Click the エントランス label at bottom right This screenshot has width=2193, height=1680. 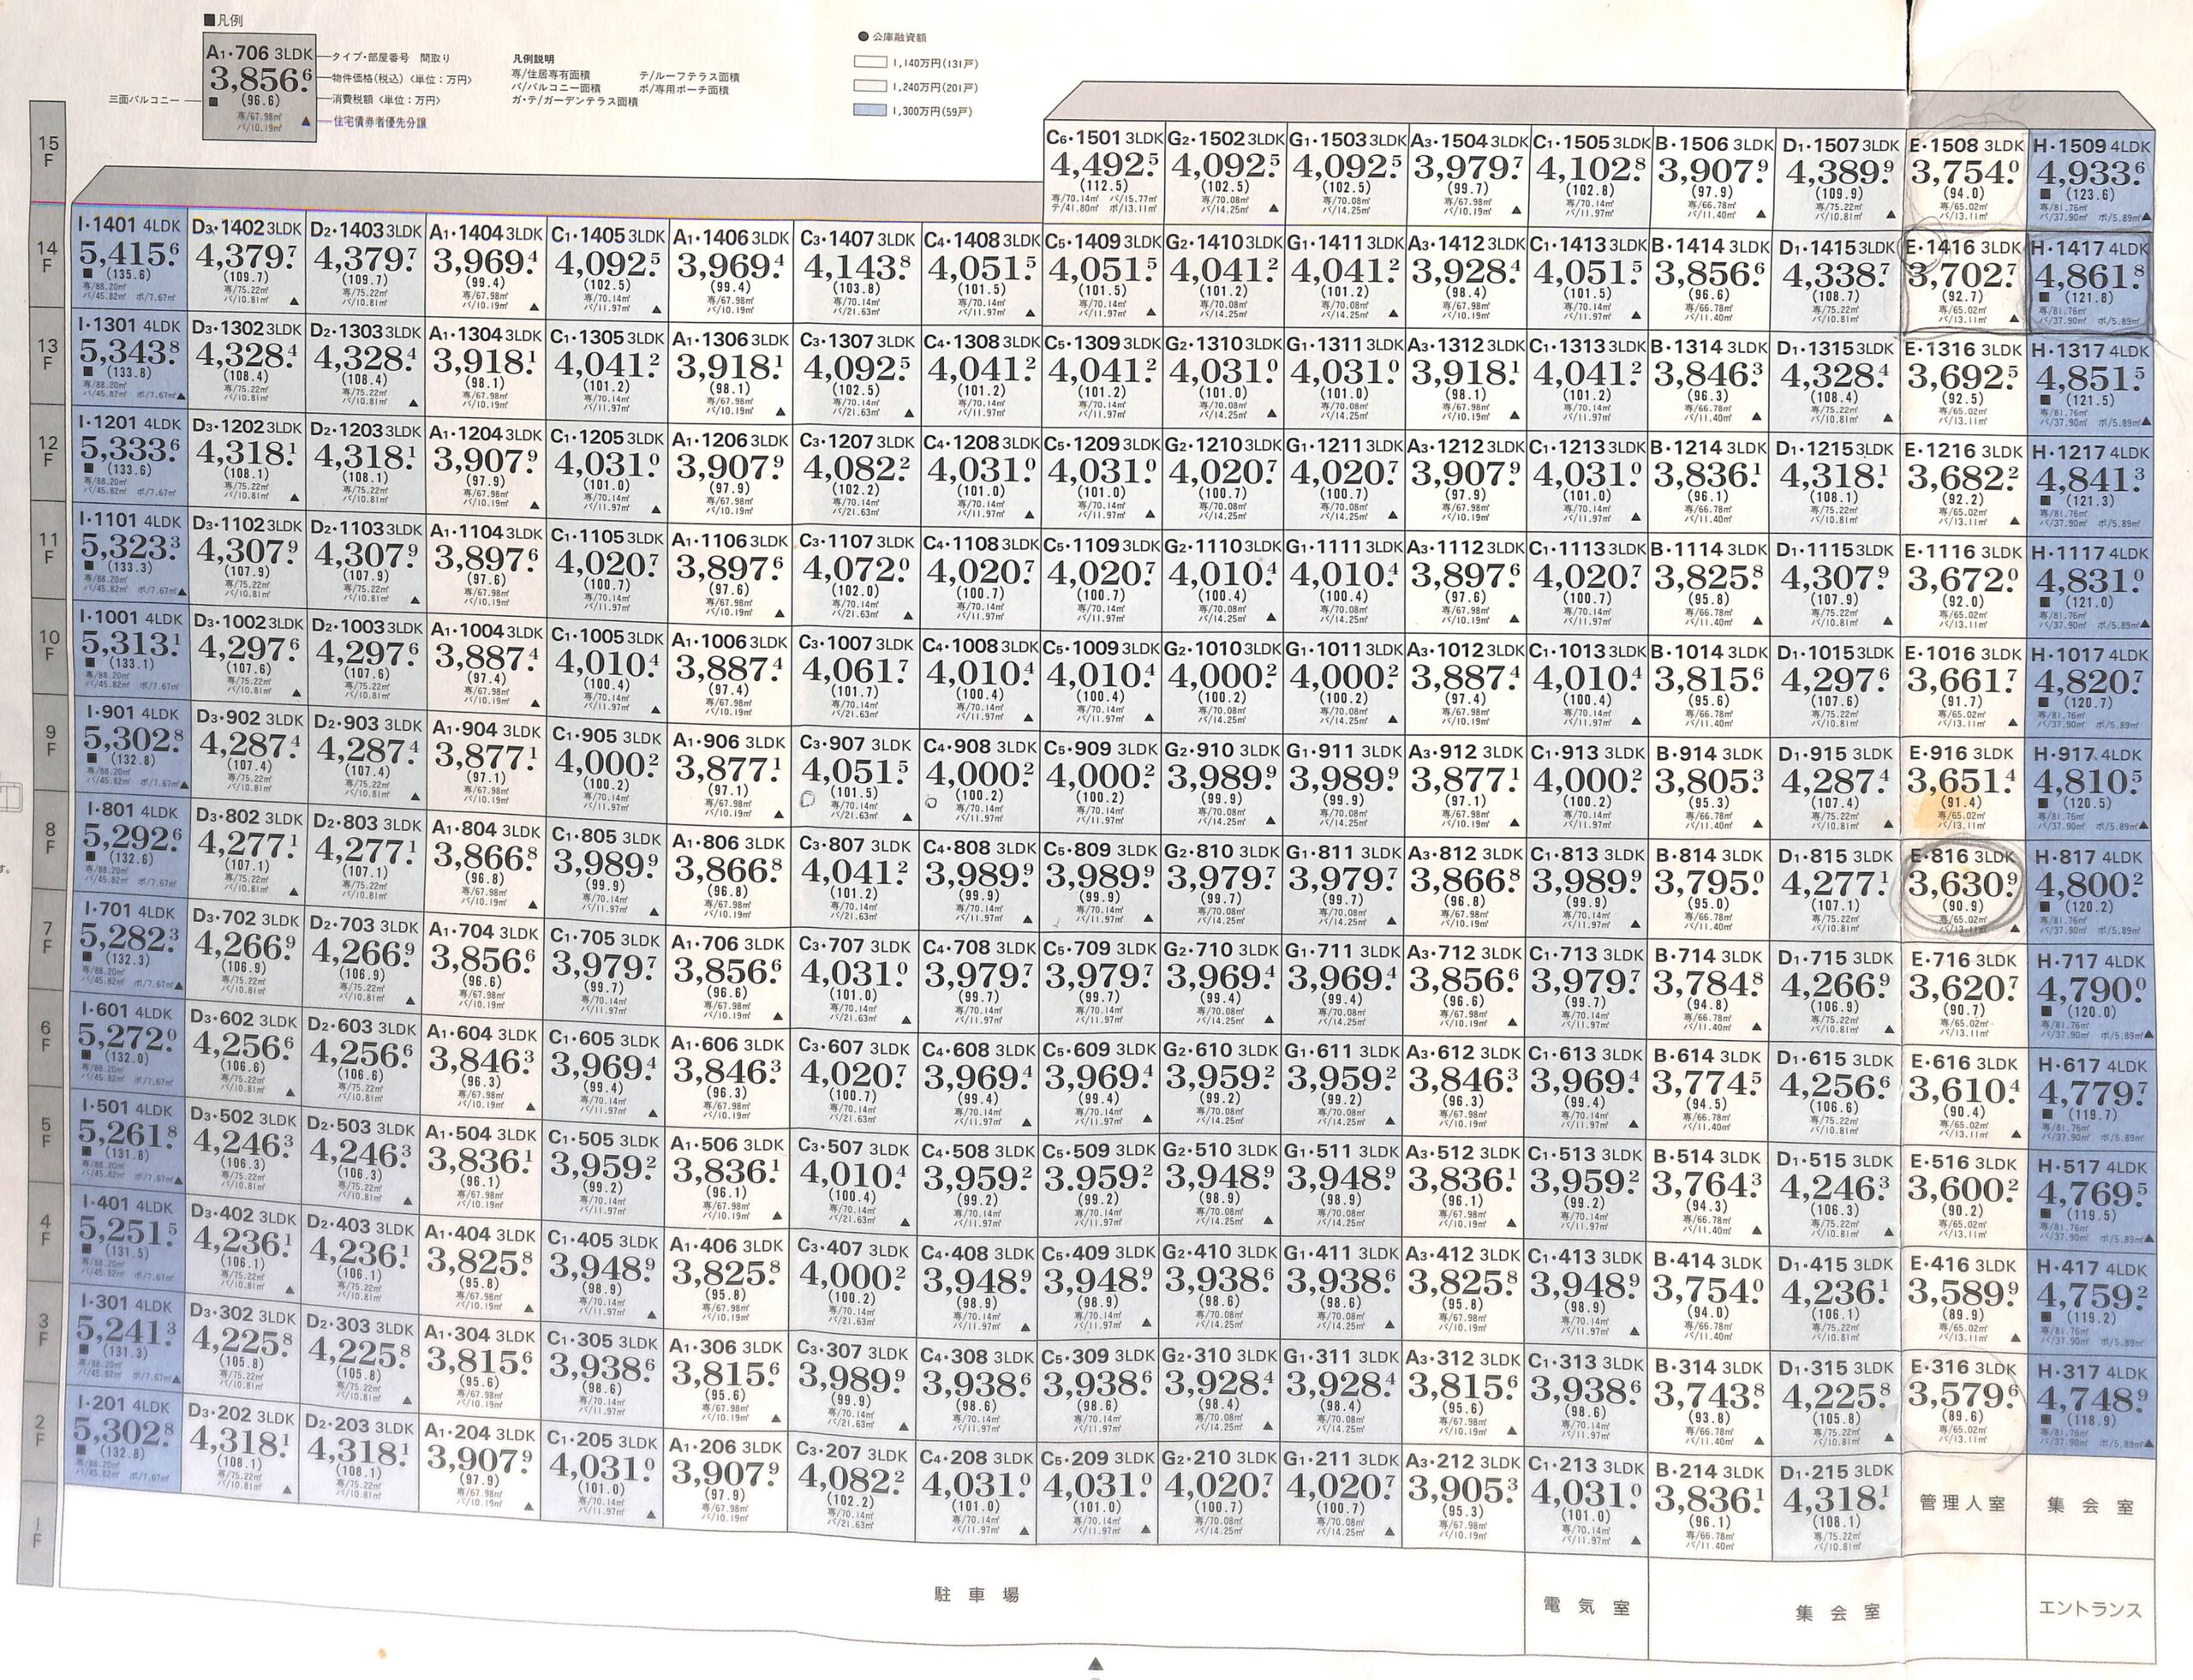click(2090, 1610)
